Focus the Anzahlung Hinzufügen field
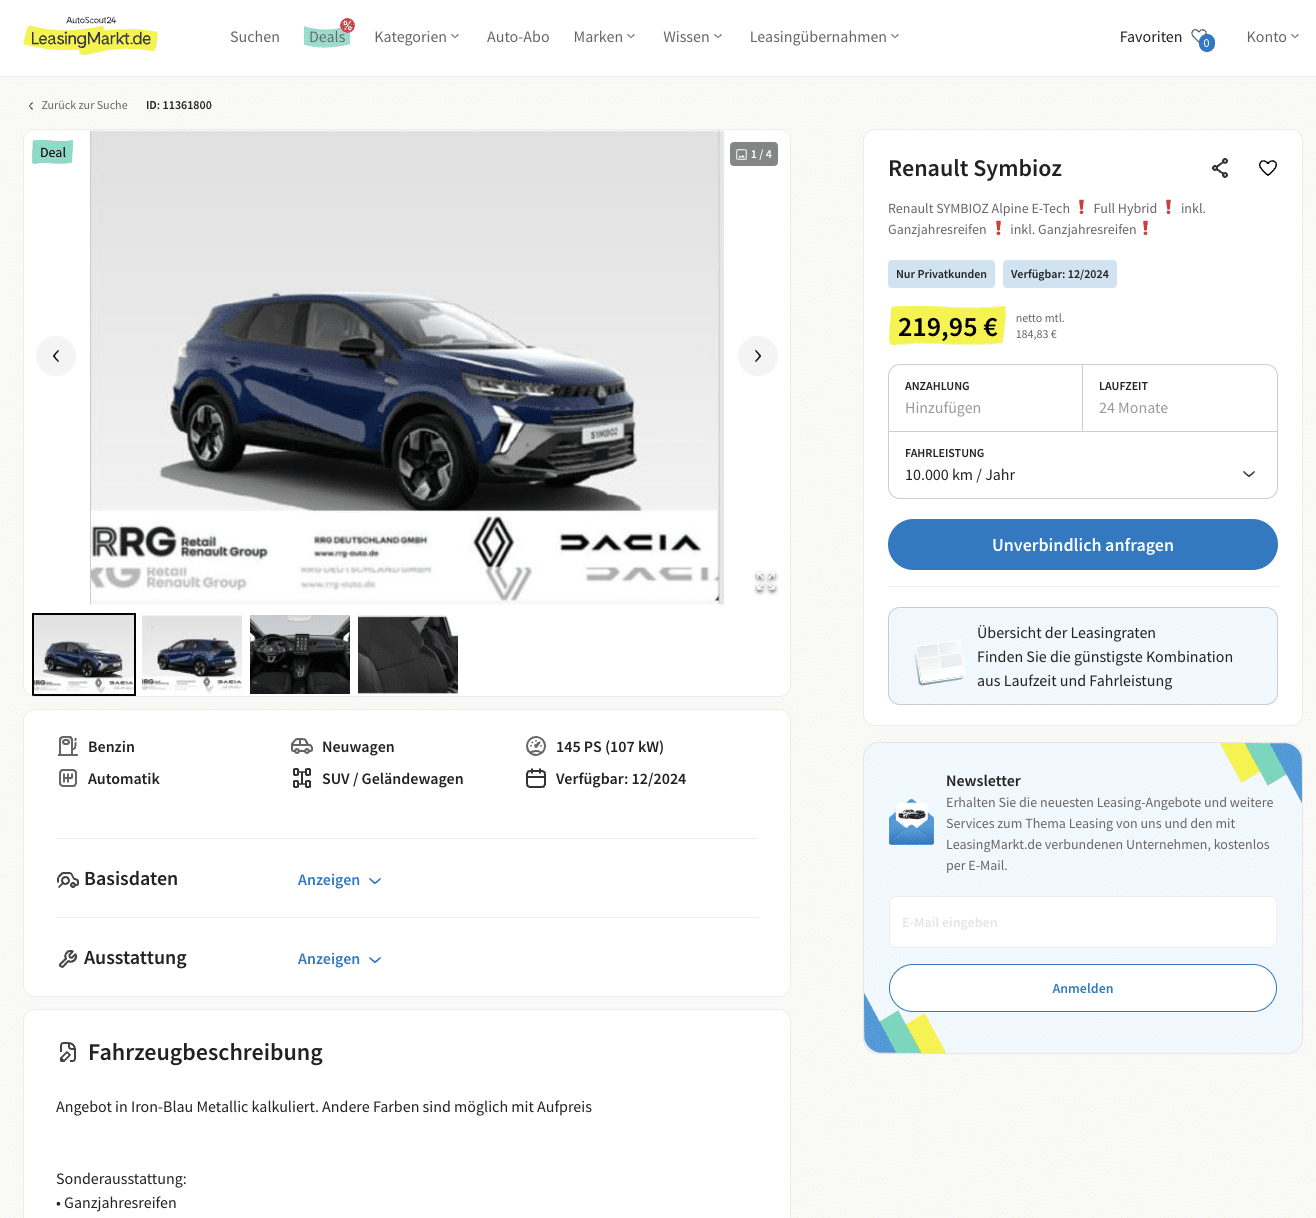The image size is (1316, 1218). [x=986, y=398]
